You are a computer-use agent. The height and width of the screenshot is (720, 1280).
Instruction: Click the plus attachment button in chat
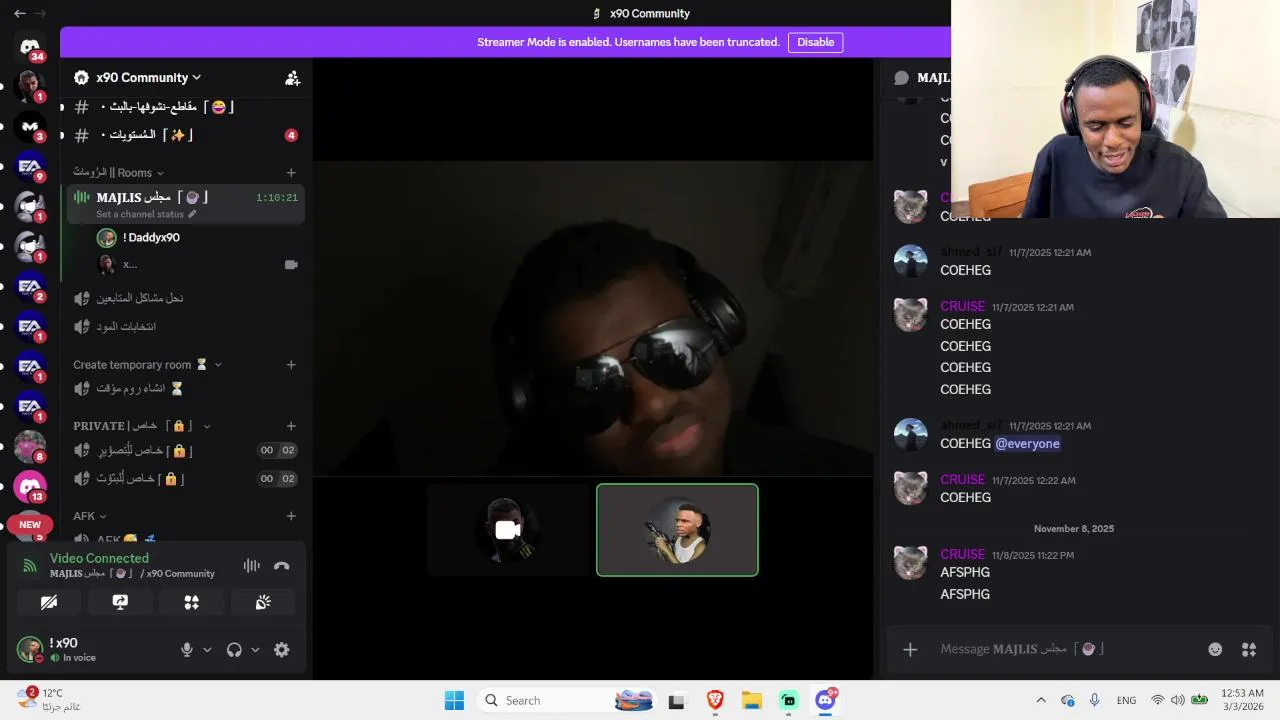[910, 649]
